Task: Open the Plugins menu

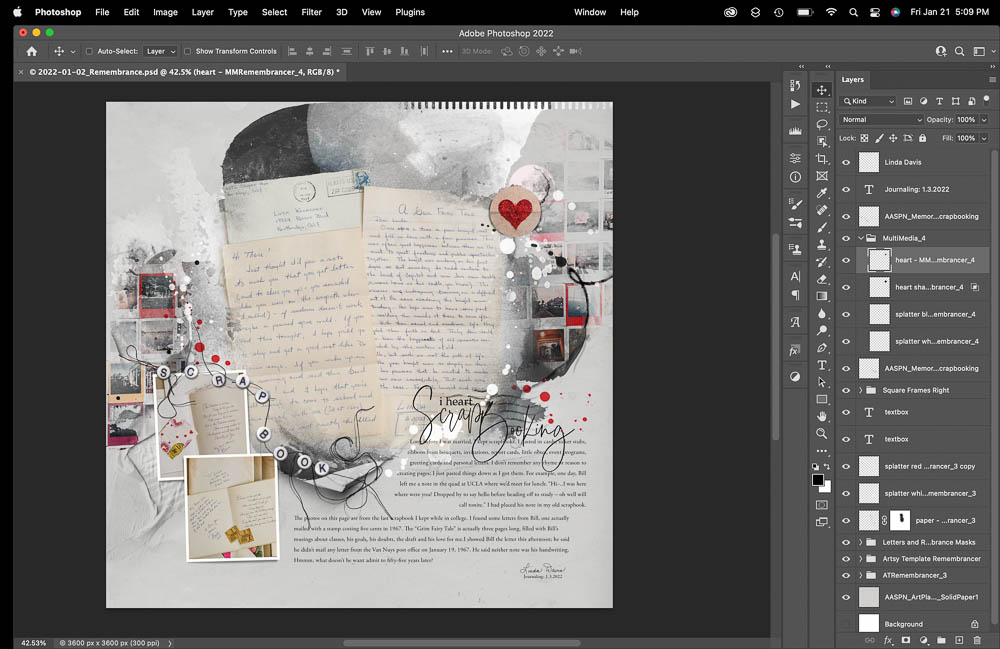Action: [x=410, y=12]
